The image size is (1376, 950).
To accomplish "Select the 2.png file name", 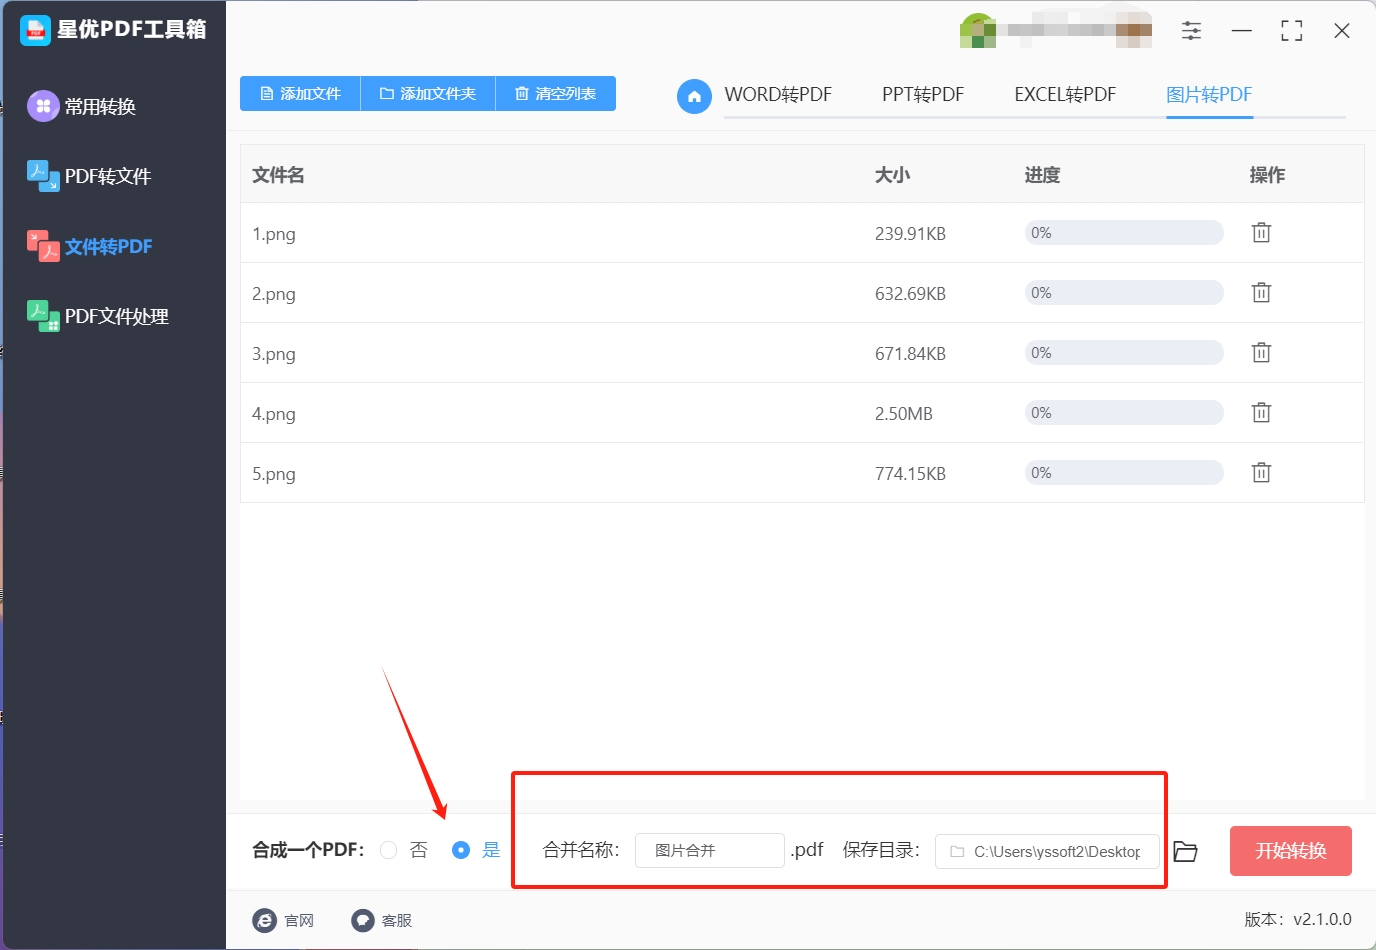I will 273,294.
